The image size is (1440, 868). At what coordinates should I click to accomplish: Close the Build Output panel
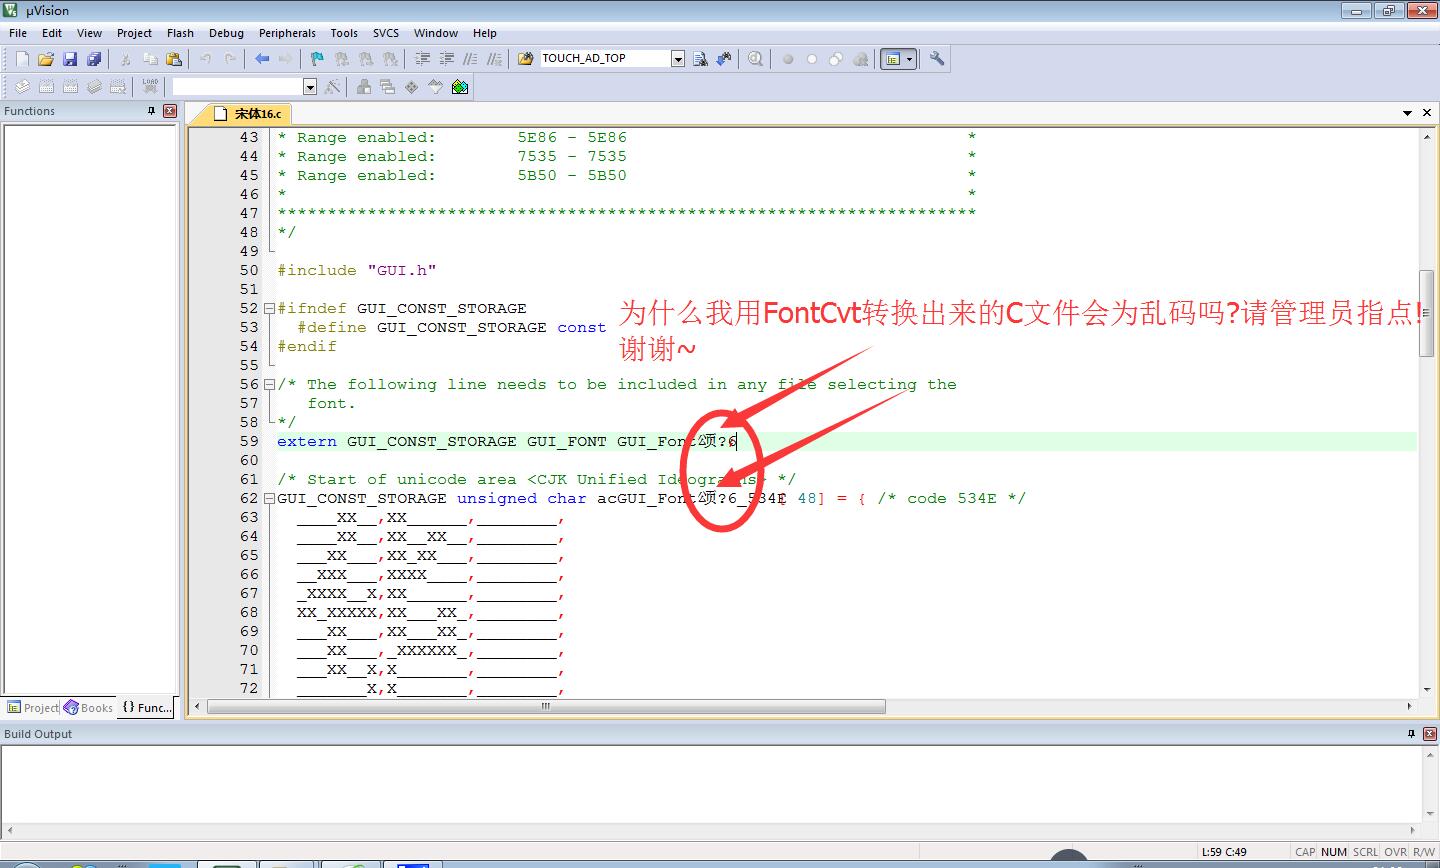(x=1429, y=734)
